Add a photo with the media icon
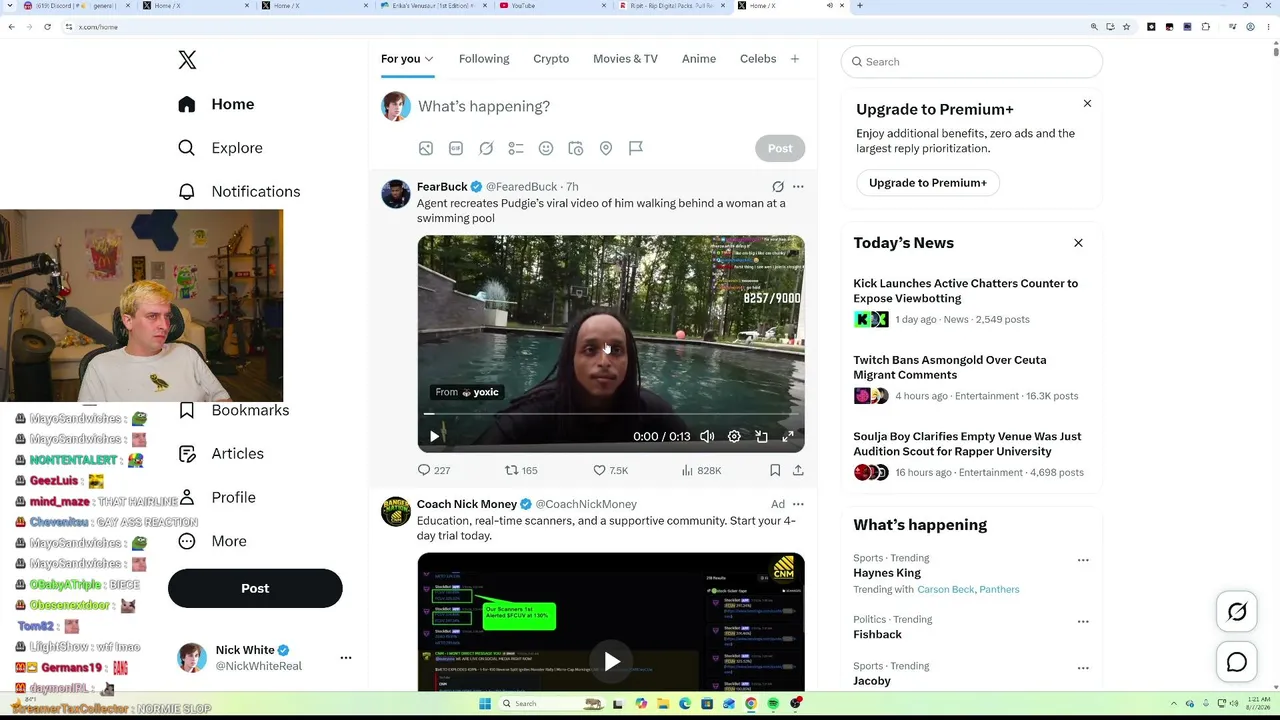 [x=426, y=148]
